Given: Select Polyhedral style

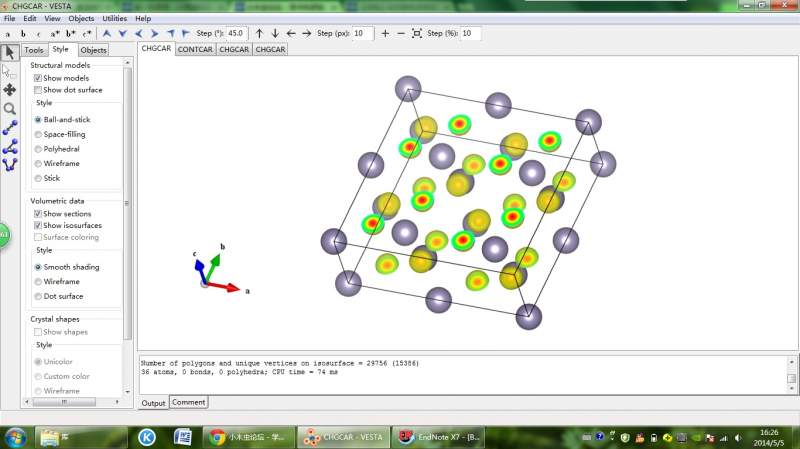Looking at the screenshot, I should (38, 149).
